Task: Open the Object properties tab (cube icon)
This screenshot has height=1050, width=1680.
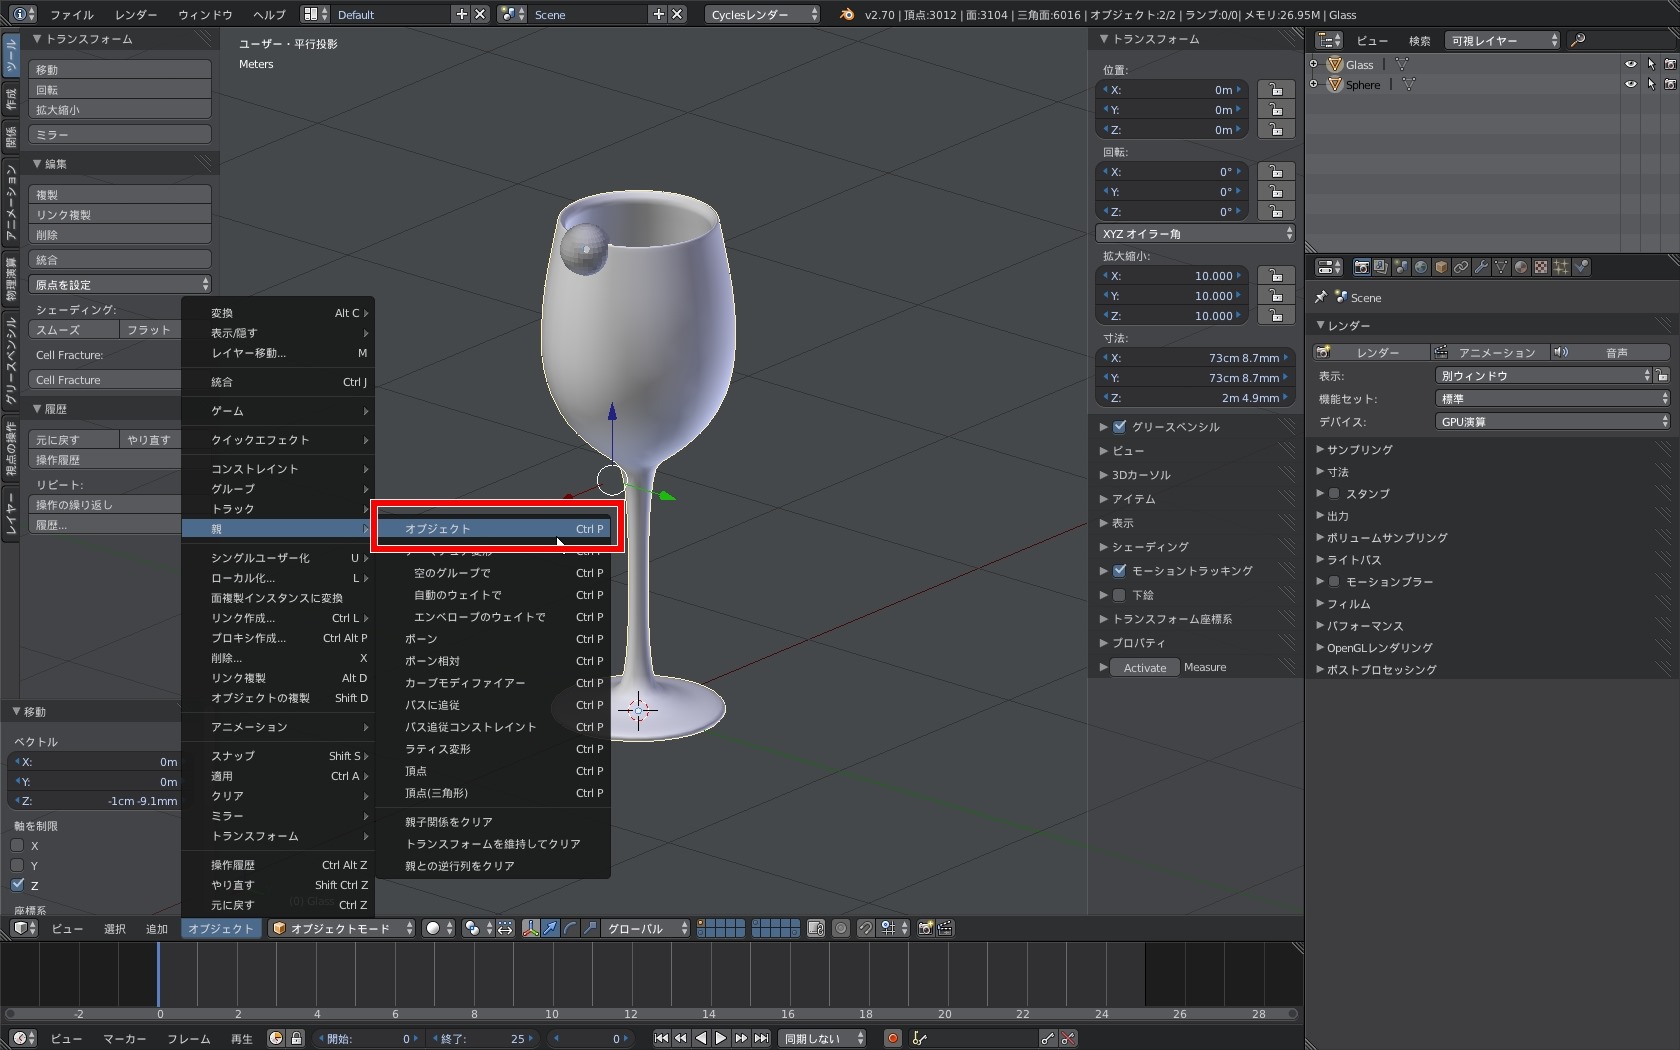Action: pyautogui.click(x=1441, y=267)
